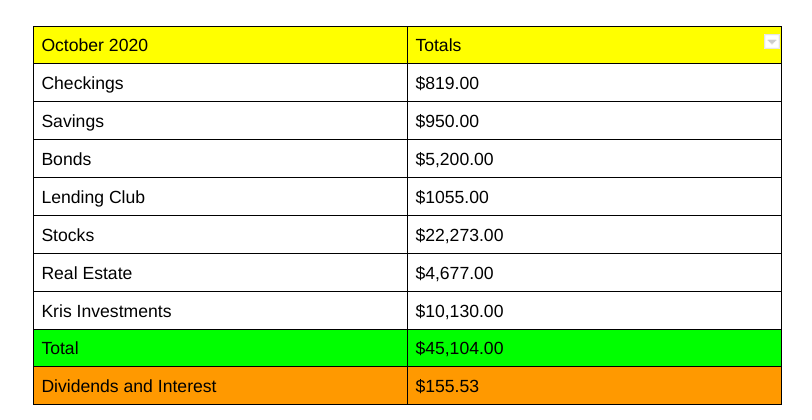Select the Kris Investments label cell
812x420 pixels.
(106, 312)
